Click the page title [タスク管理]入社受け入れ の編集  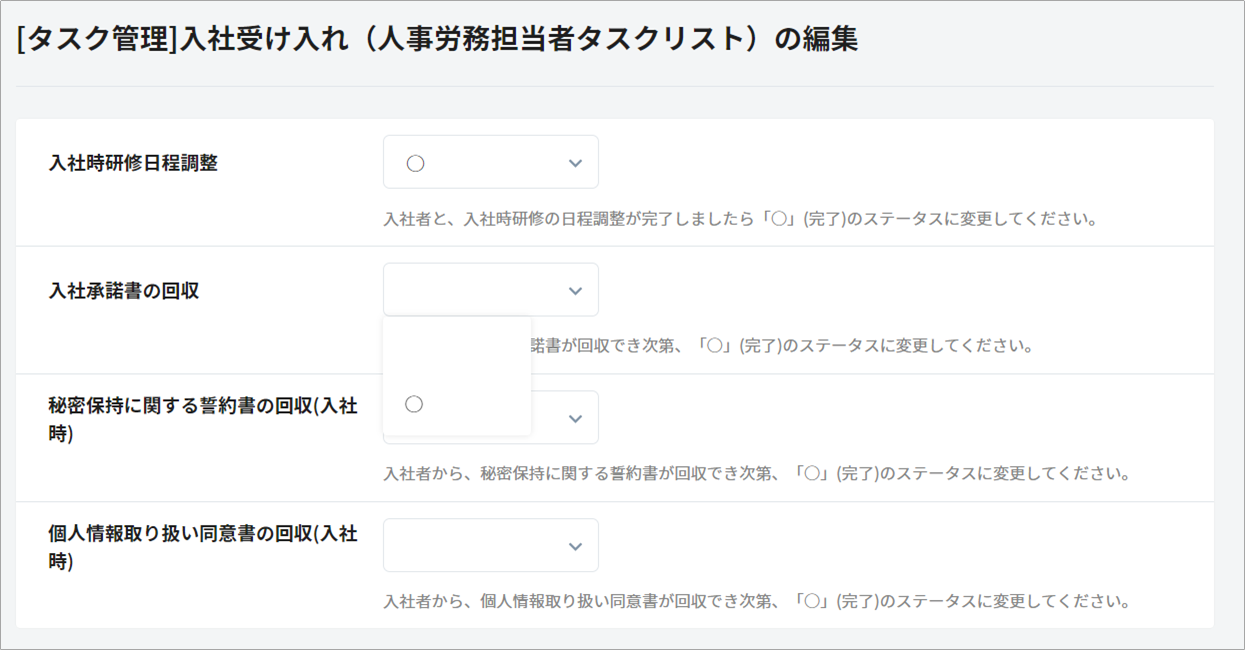(437, 40)
